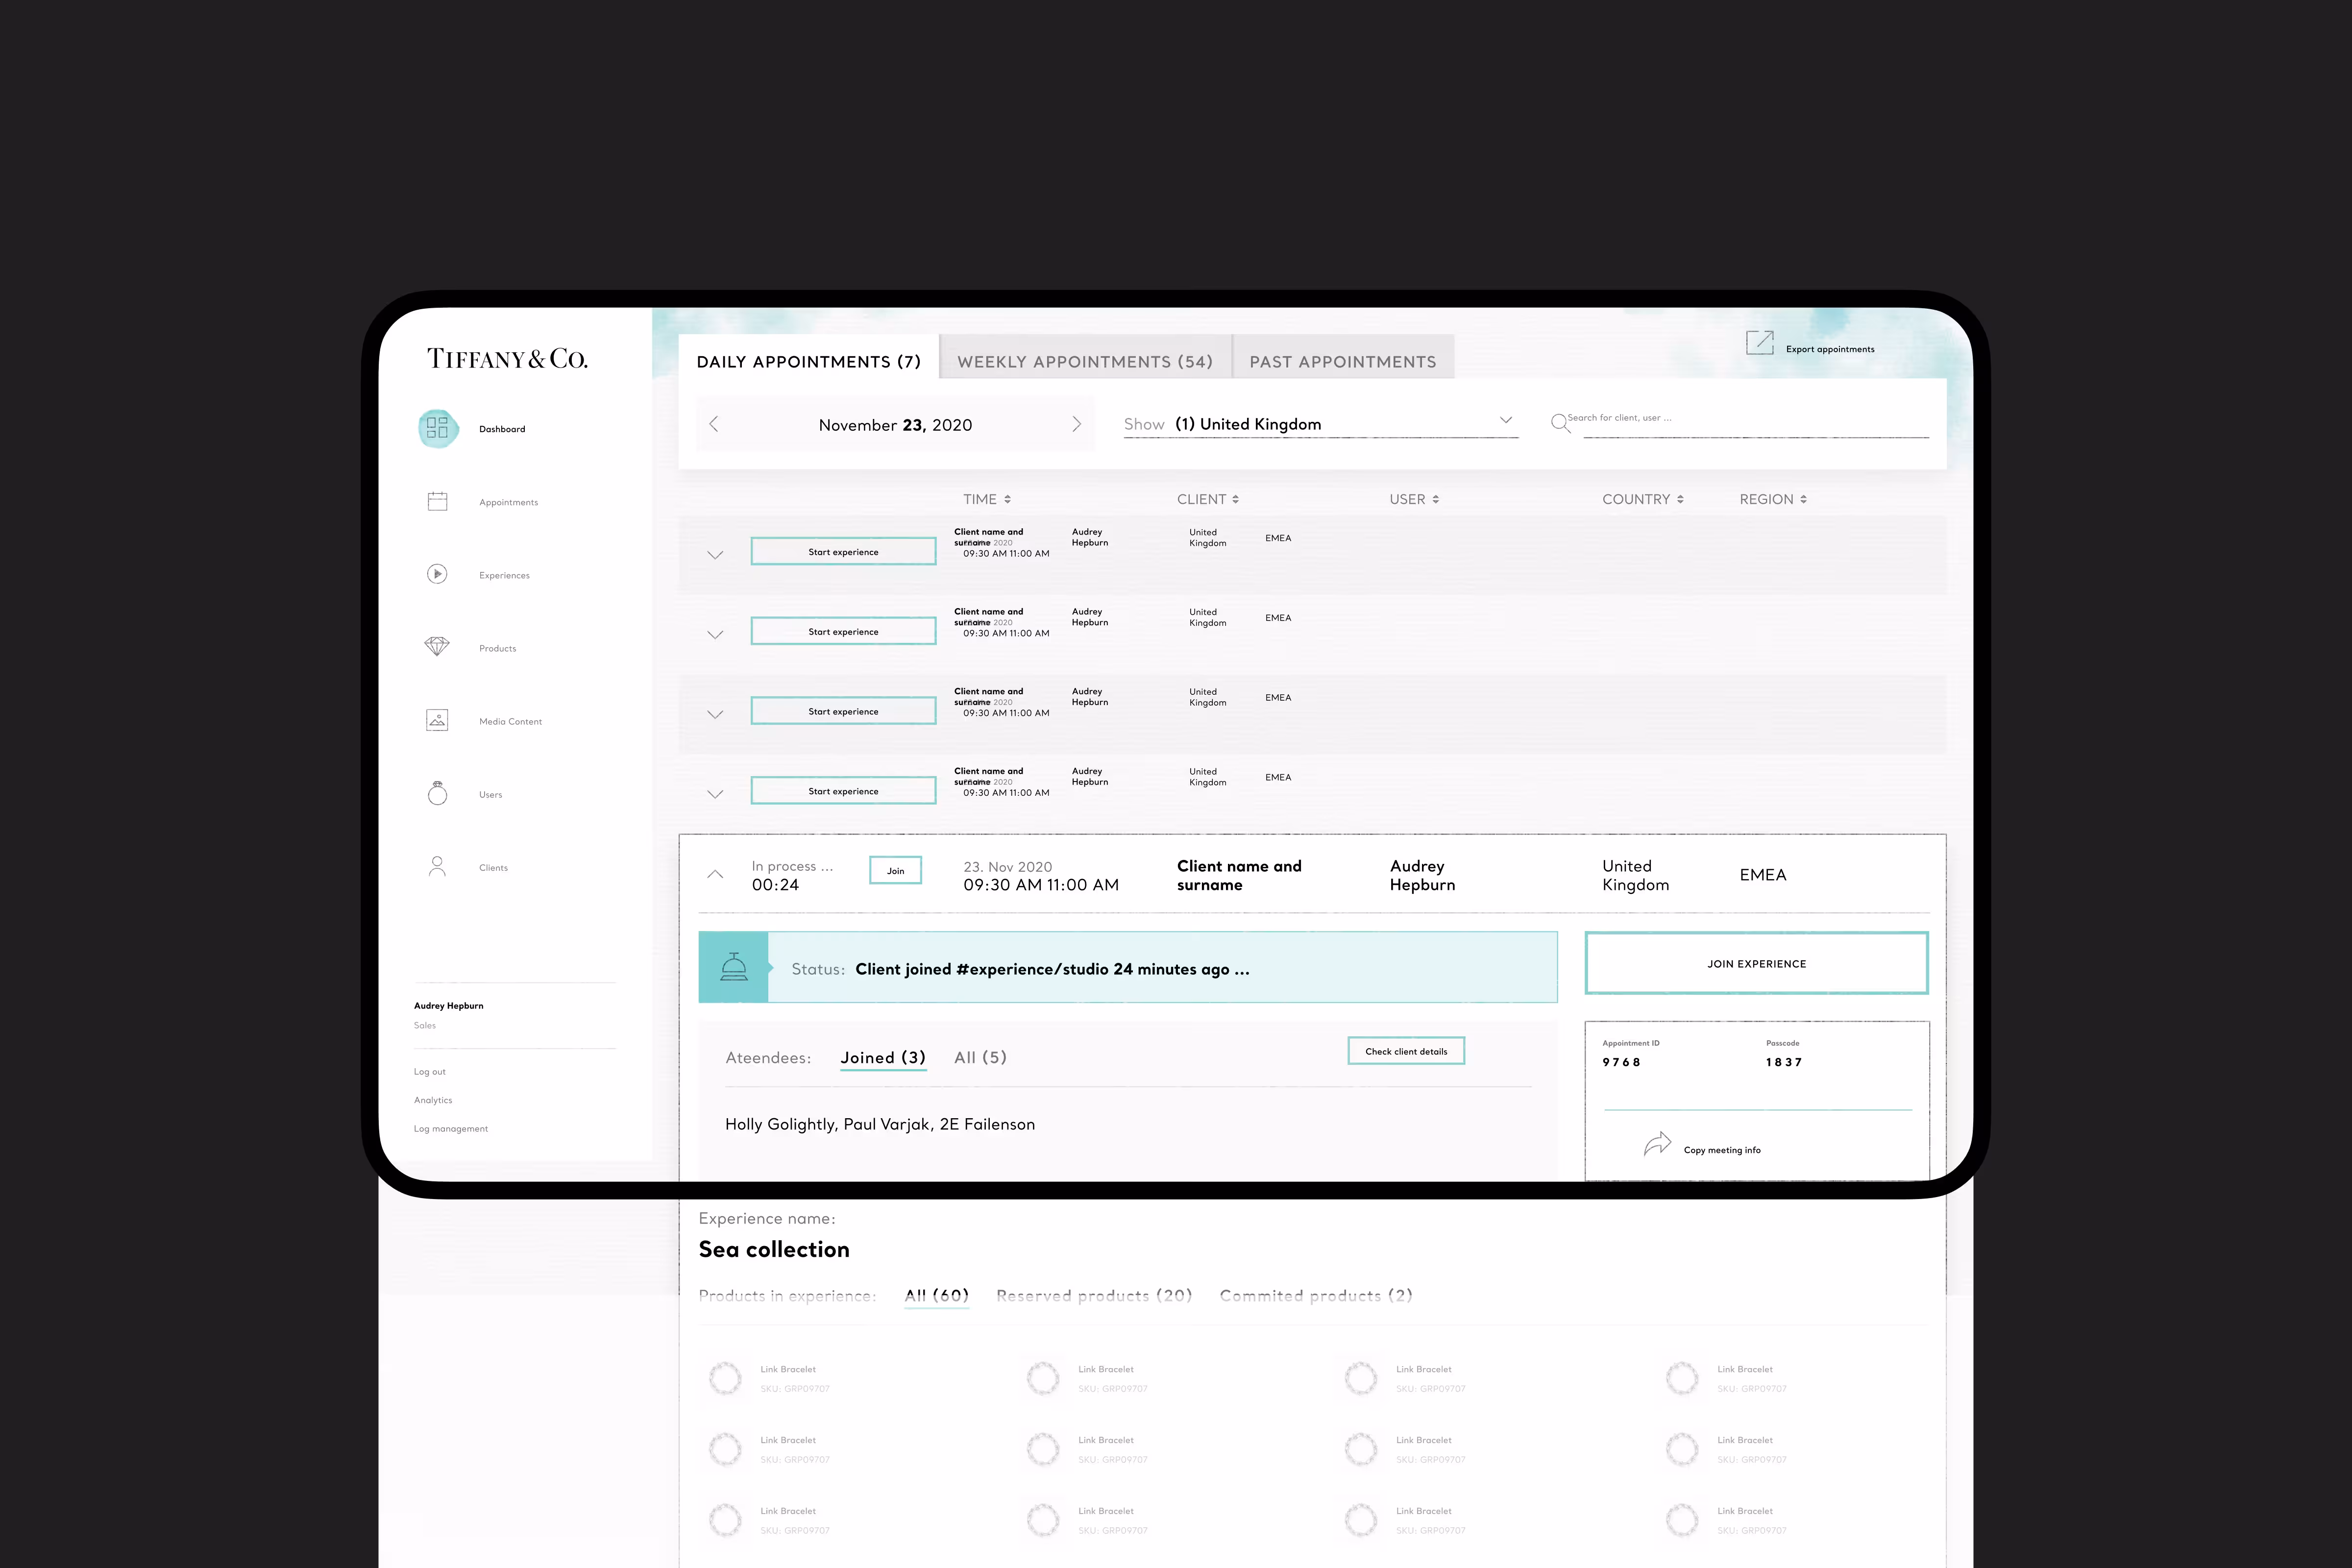Open Analytics link in sidebar

tap(433, 1100)
